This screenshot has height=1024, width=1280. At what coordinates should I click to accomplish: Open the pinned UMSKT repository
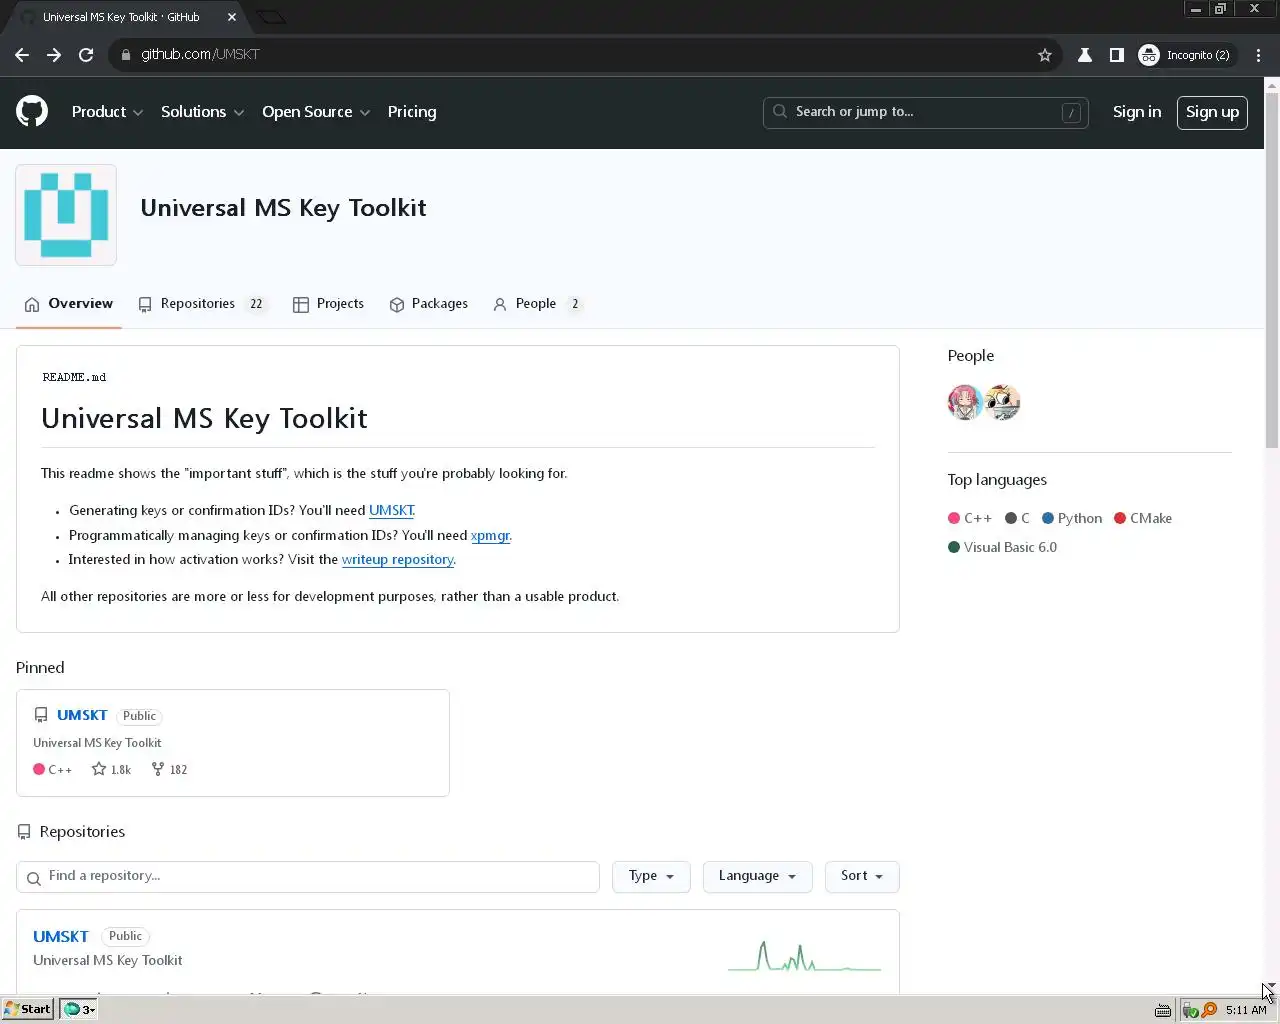tap(82, 715)
